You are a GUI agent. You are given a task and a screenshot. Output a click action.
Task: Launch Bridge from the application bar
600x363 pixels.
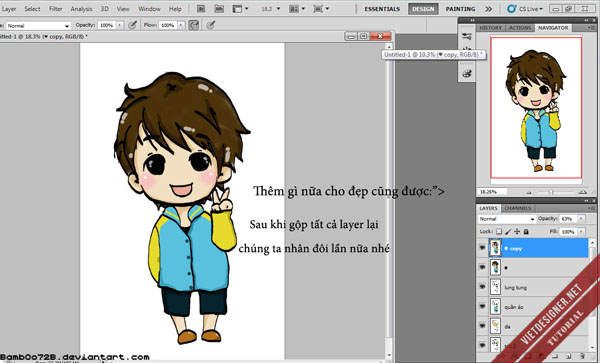point(201,8)
